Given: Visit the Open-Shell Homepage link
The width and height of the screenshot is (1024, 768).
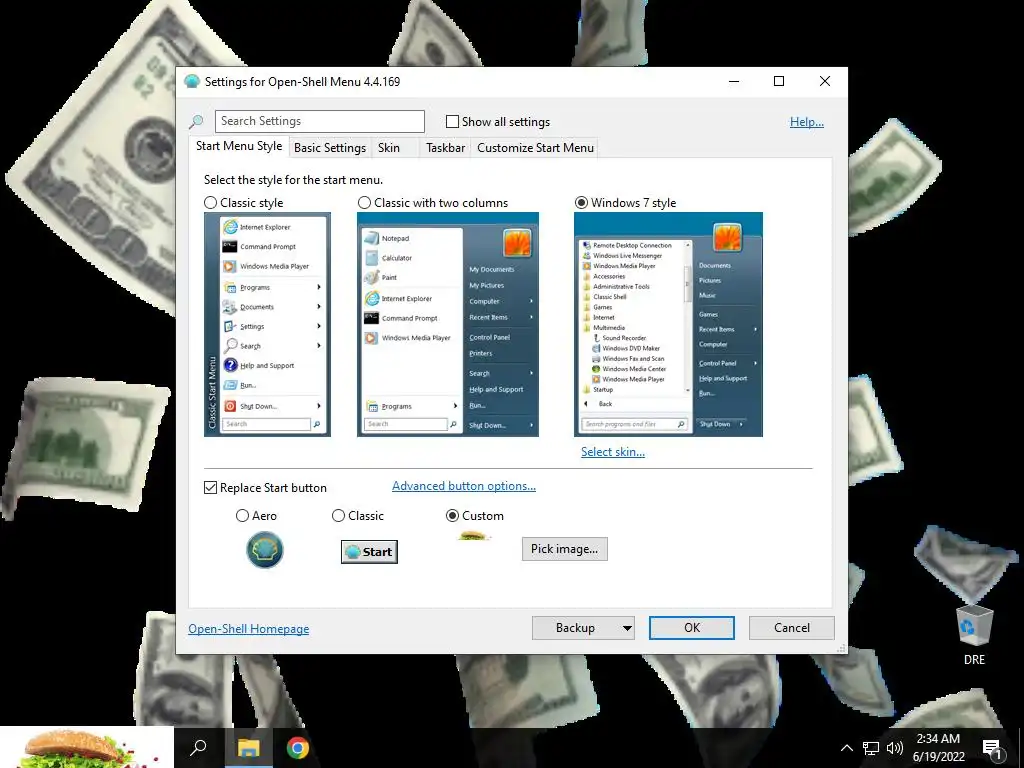Looking at the screenshot, I should click(249, 629).
